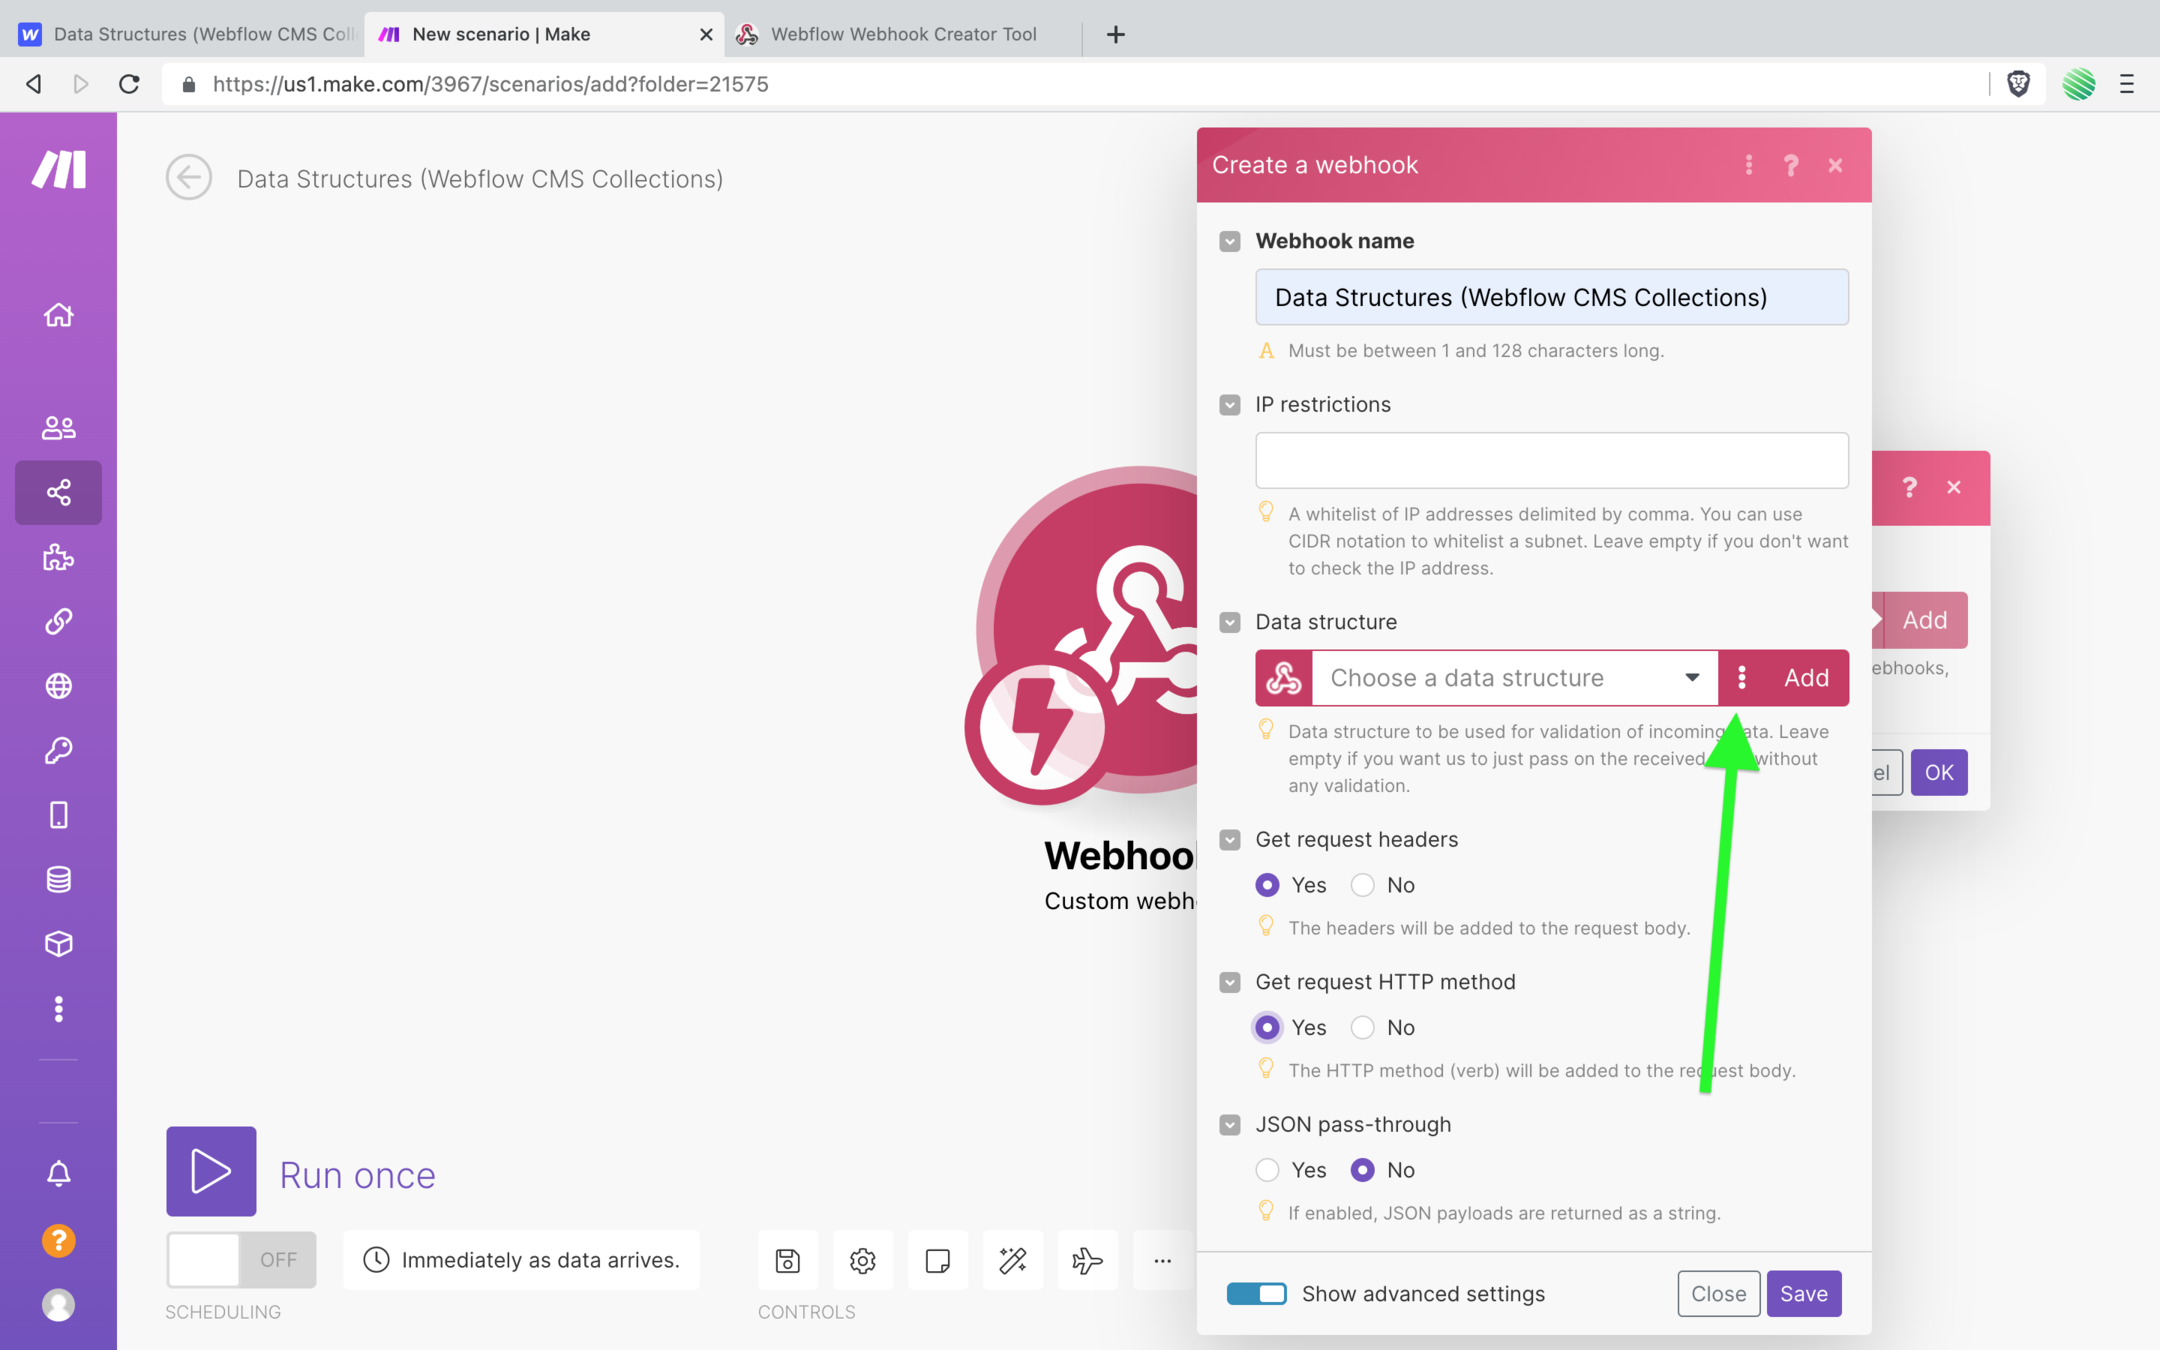Open Data structures cube icon in sidebar

[58, 944]
